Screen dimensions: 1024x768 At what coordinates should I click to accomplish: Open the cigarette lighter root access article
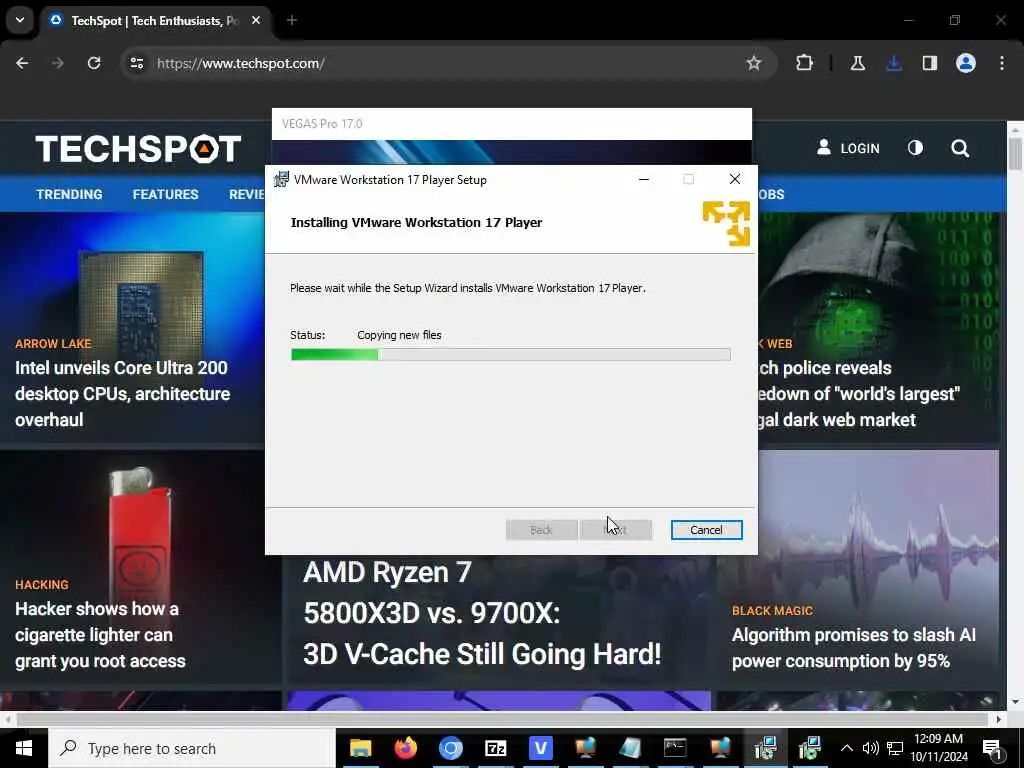pos(100,635)
